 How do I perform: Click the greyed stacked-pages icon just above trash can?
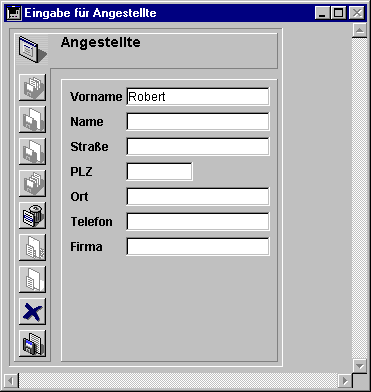click(32, 183)
